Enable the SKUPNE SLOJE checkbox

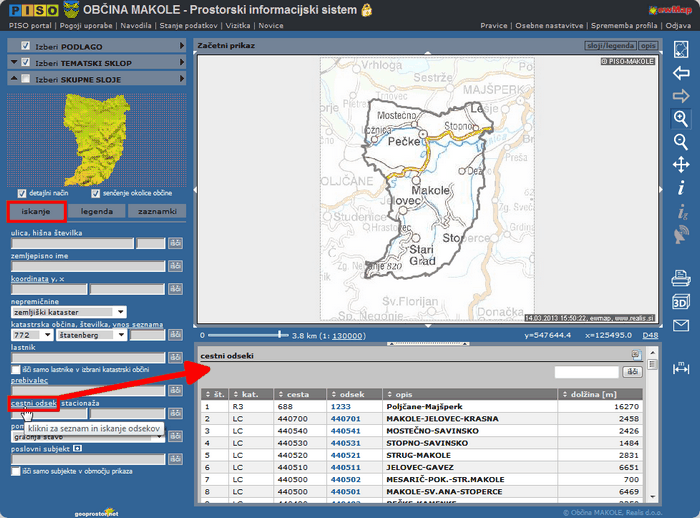27,80
